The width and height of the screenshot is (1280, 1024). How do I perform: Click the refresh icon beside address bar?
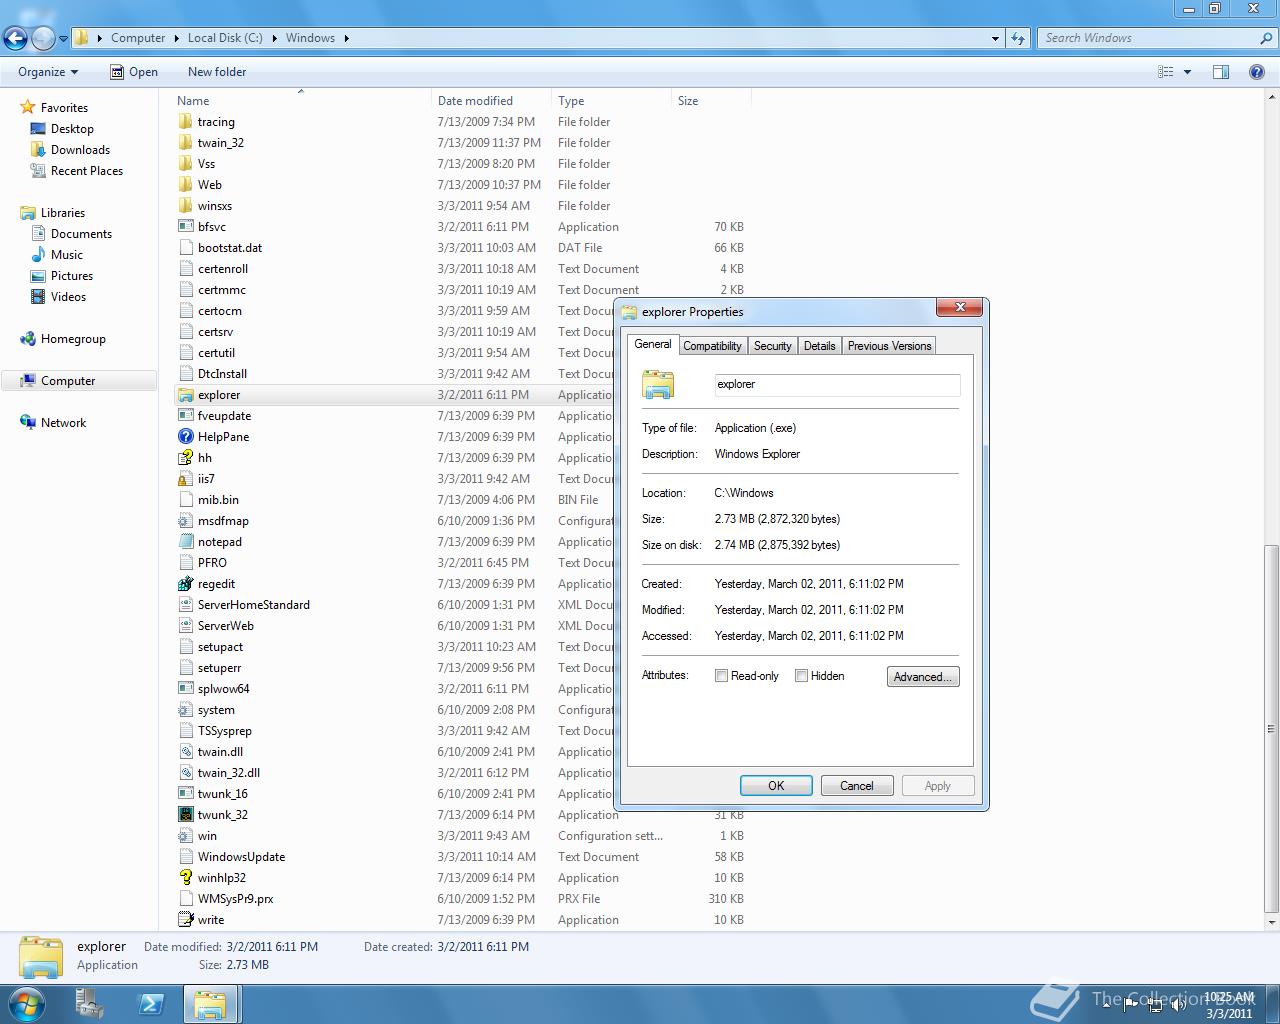(x=1018, y=38)
